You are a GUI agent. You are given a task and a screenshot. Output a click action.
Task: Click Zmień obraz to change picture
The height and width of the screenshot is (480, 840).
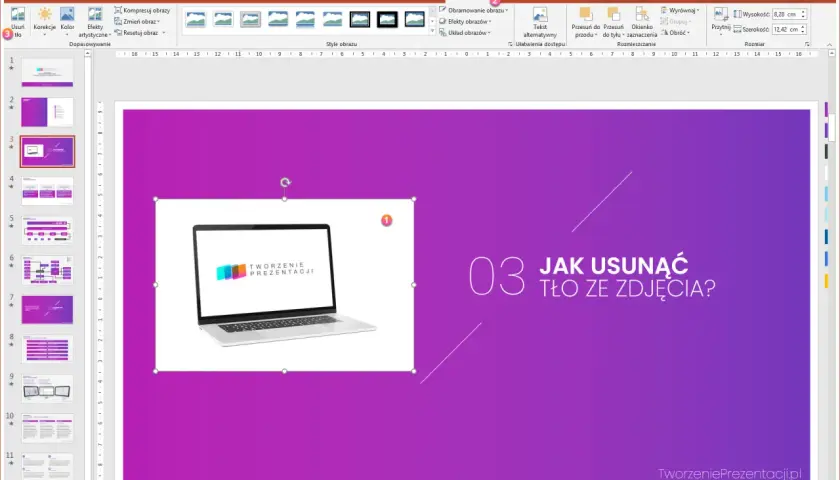click(138, 21)
